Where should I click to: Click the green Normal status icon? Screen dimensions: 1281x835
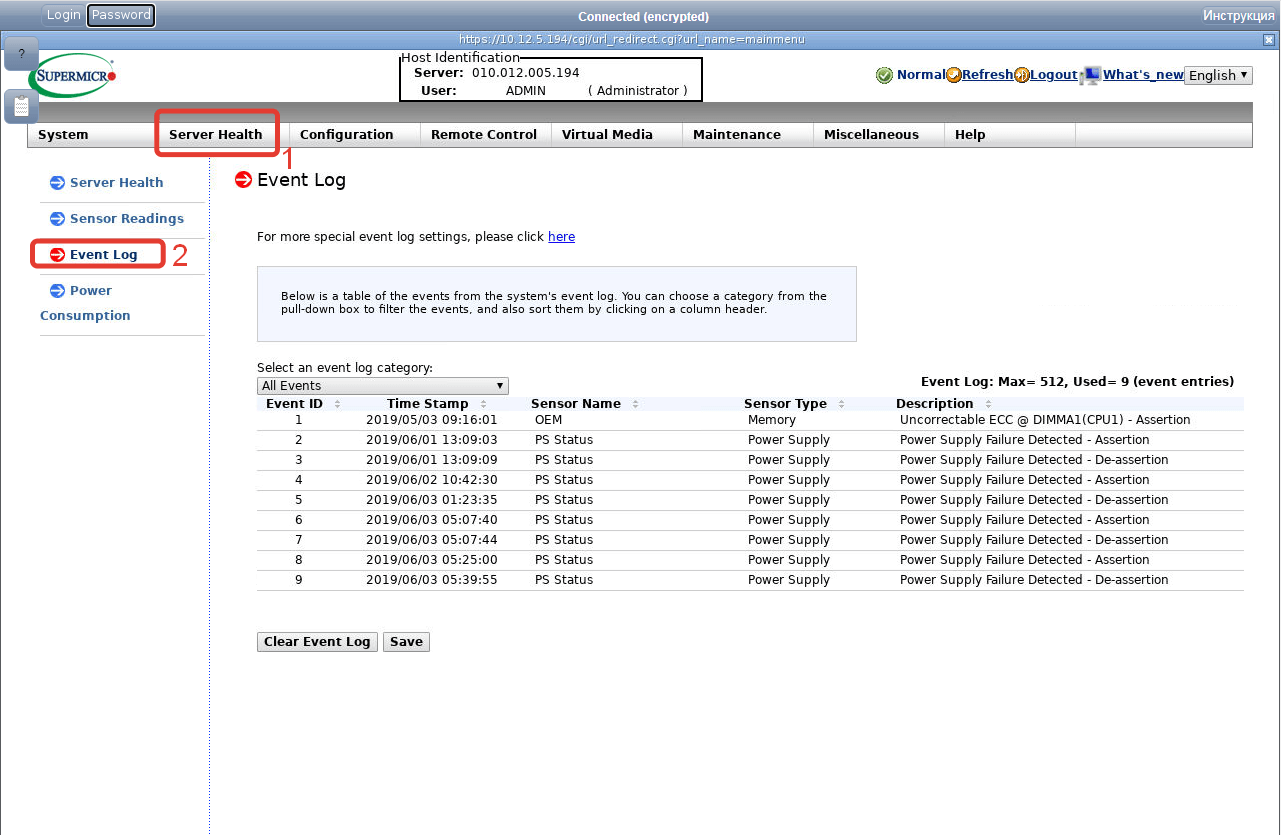click(884, 75)
